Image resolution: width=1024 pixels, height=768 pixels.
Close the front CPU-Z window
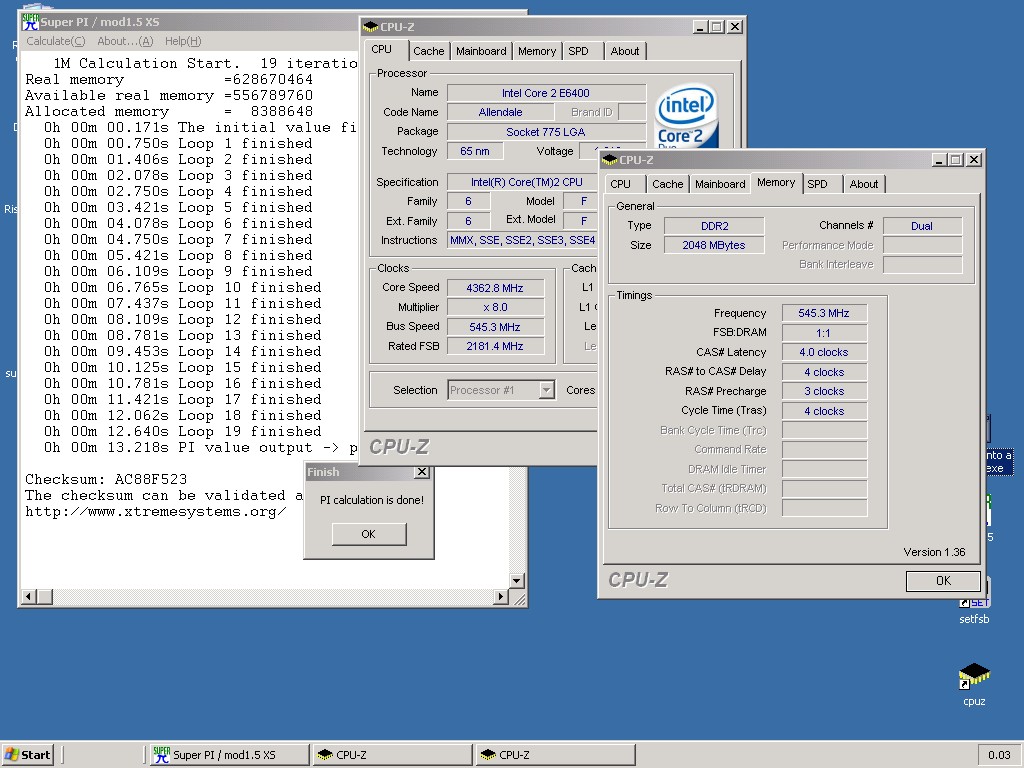974,159
